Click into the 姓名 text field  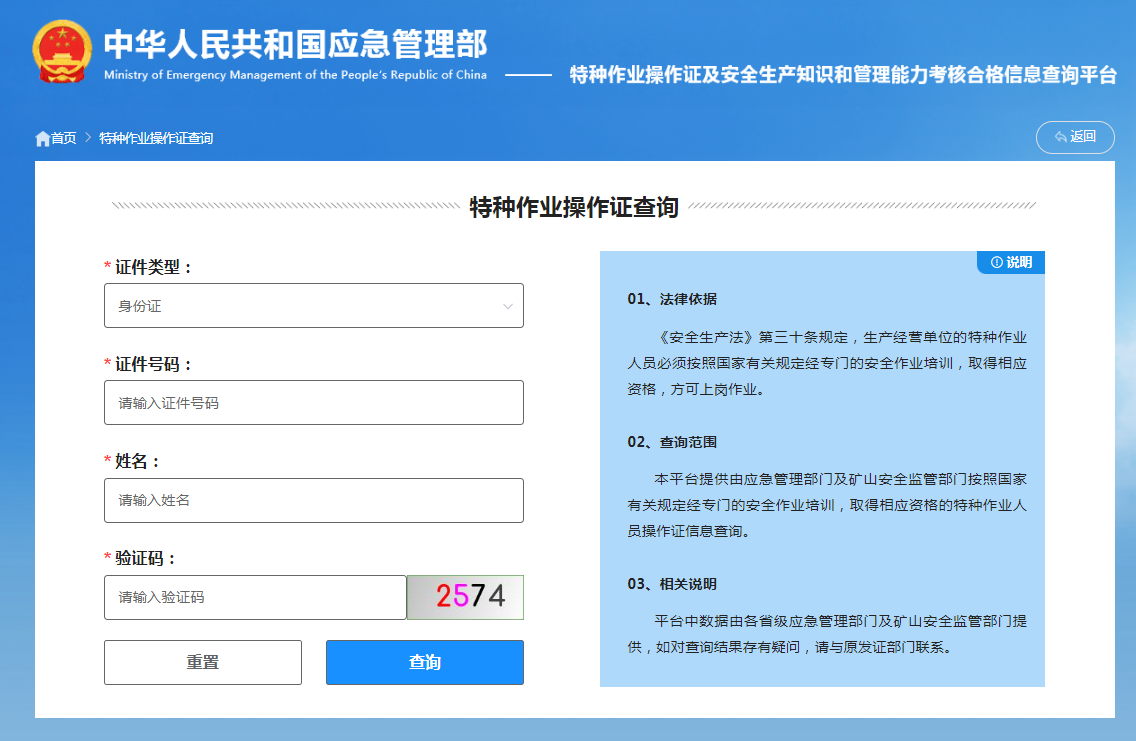pos(313,500)
